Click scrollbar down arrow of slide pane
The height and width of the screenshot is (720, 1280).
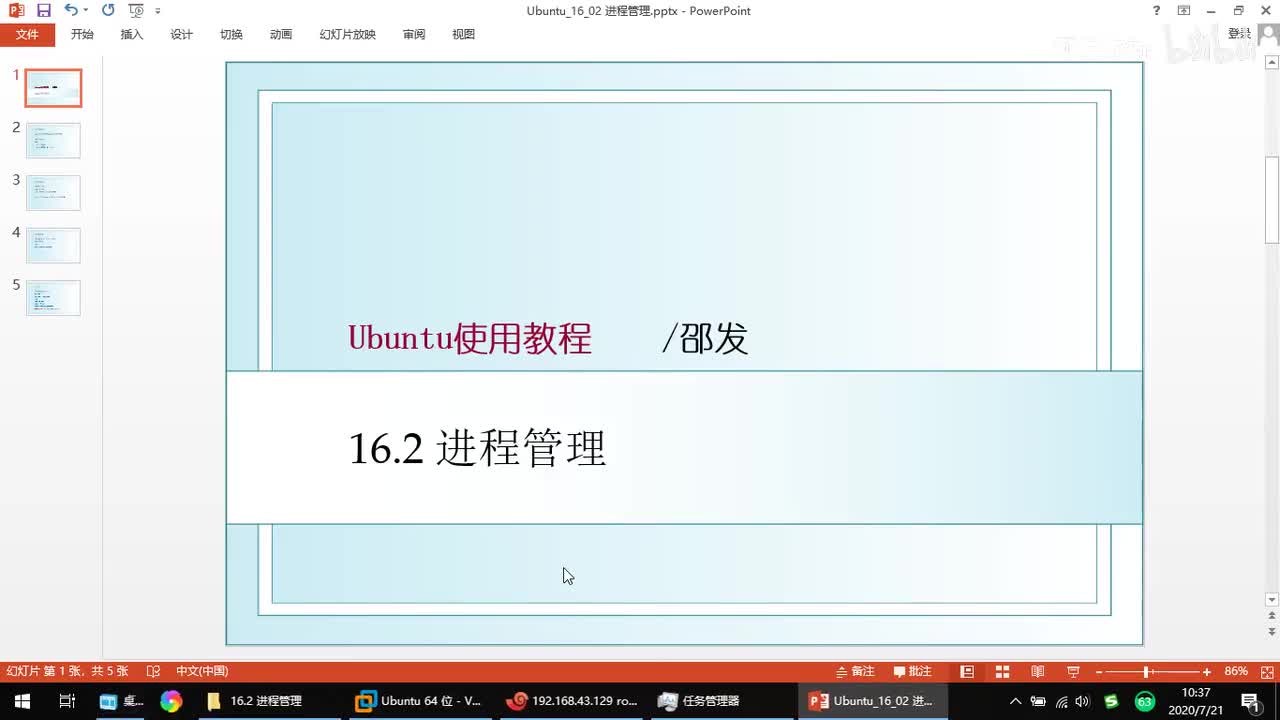click(1272, 600)
